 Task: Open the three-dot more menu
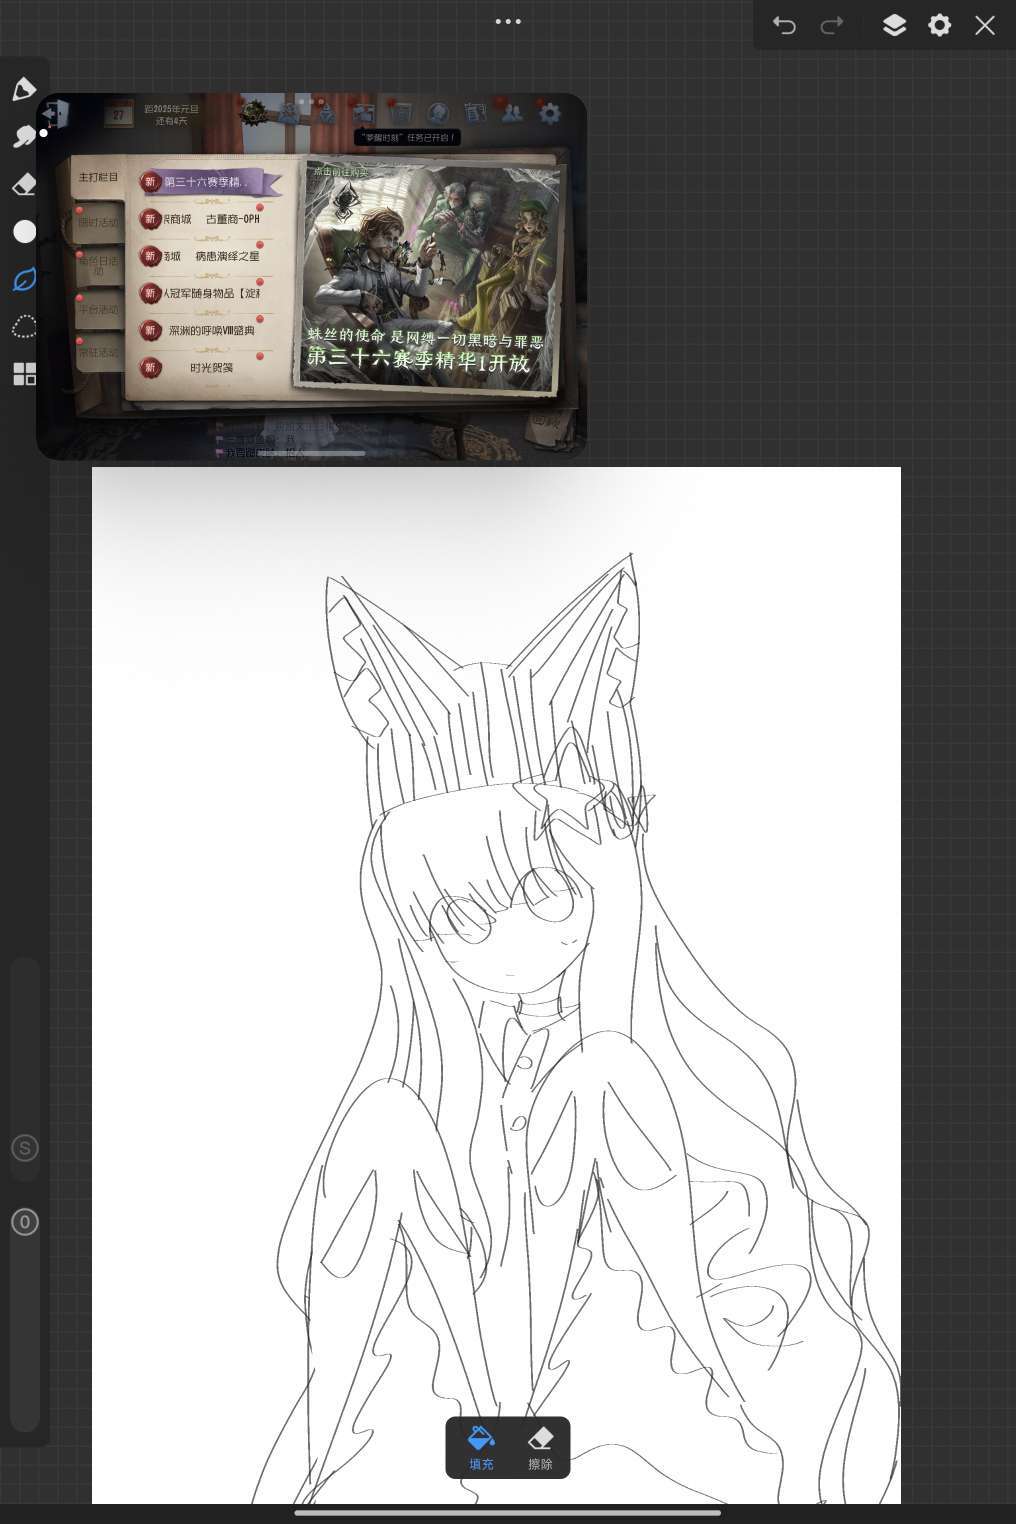[508, 21]
